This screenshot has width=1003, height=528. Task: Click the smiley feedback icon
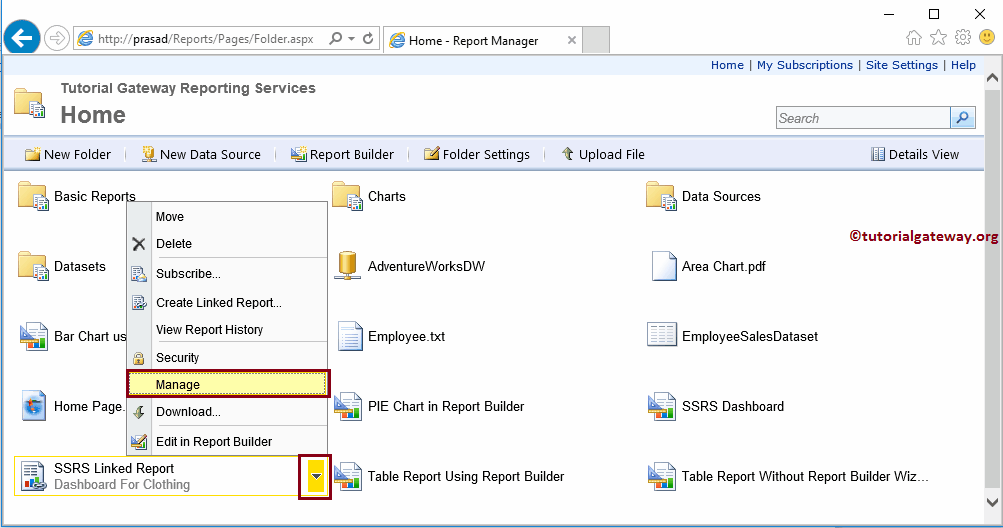coord(987,38)
